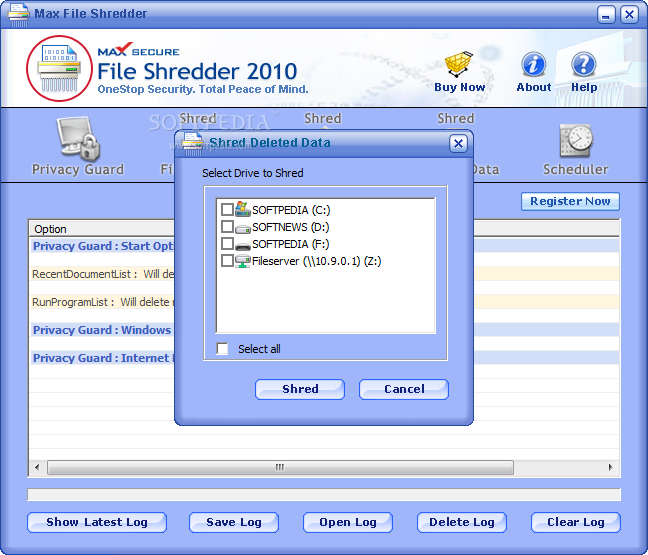Cancel the Shred Deleted Data dialog

pyautogui.click(x=404, y=389)
